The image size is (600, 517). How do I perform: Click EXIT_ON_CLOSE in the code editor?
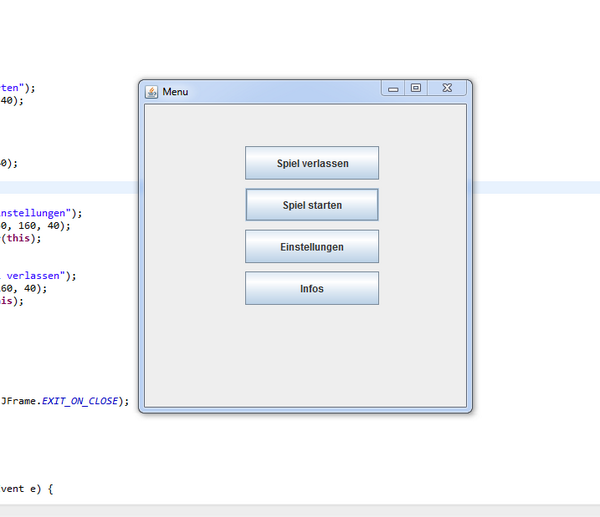coord(80,401)
